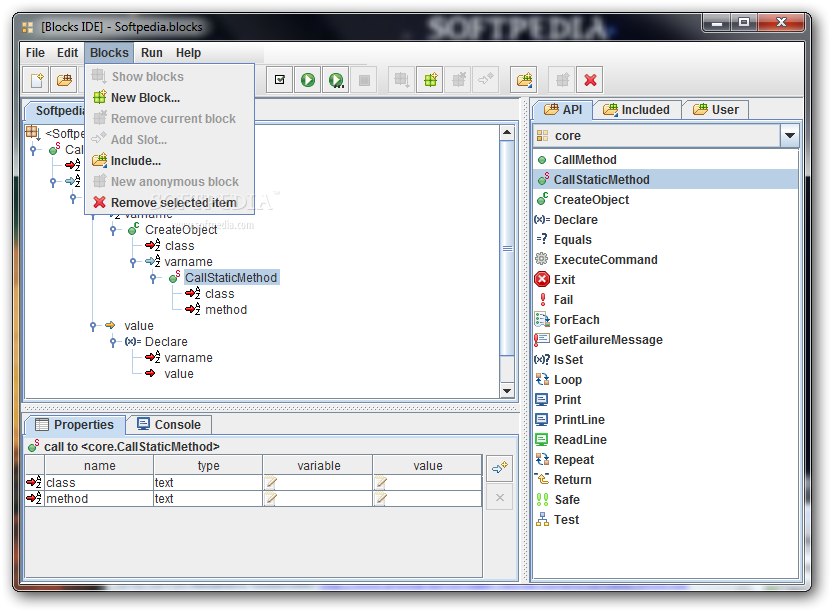Open the Help menu
Viewport: 832px width, 612px height.
[188, 53]
